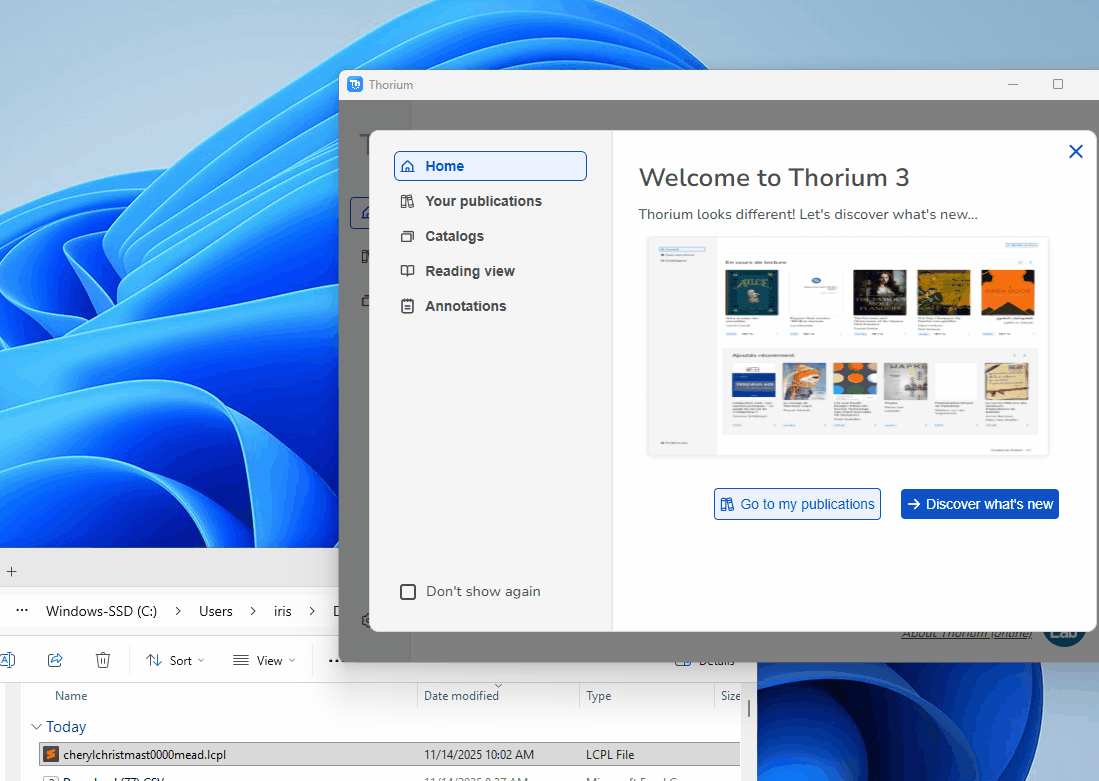Click the Share icon in Explorer toolbar
1099x781 pixels.
click(56, 660)
